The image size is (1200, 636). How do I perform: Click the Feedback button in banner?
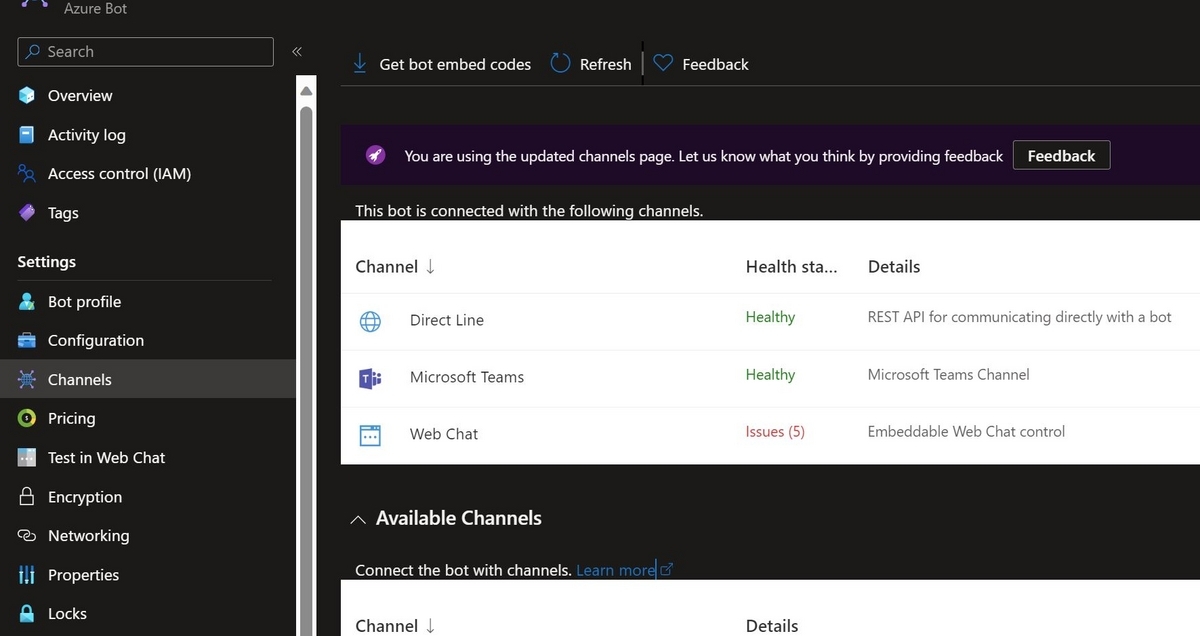click(1061, 156)
